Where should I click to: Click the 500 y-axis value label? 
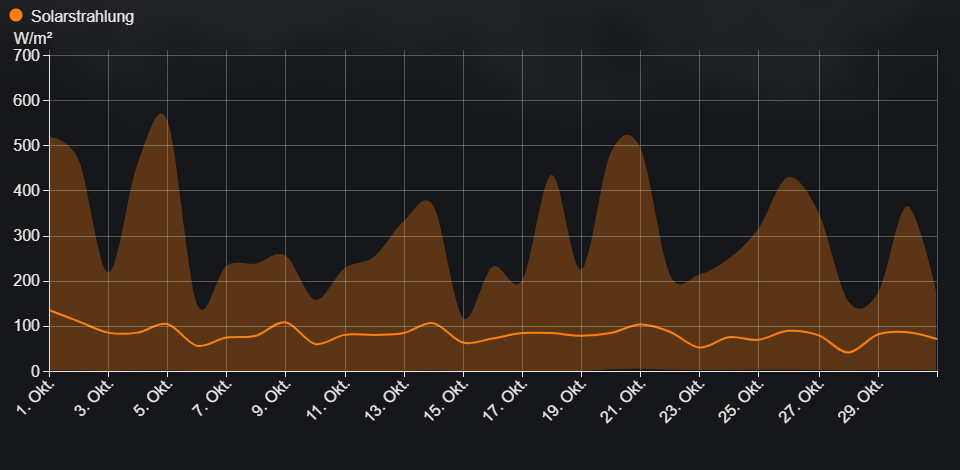coord(25,146)
